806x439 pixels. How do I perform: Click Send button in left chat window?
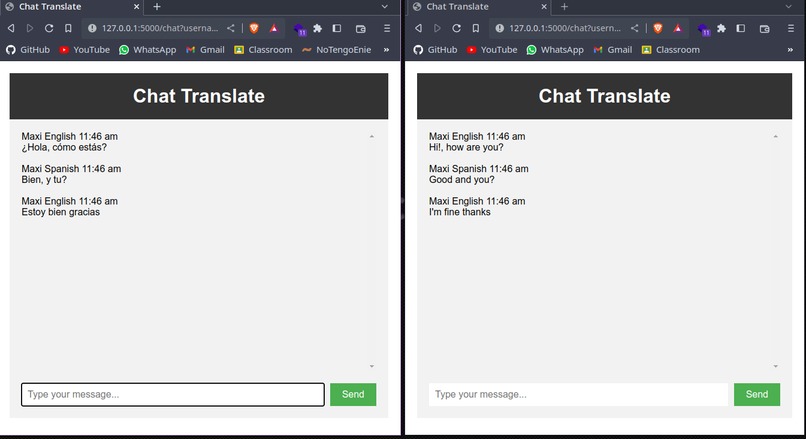point(353,394)
